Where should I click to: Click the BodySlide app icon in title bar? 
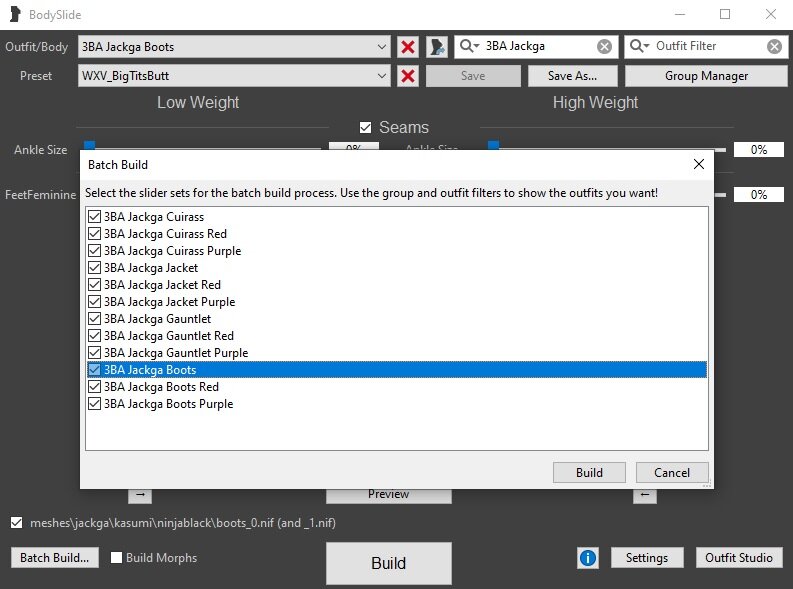[x=15, y=14]
